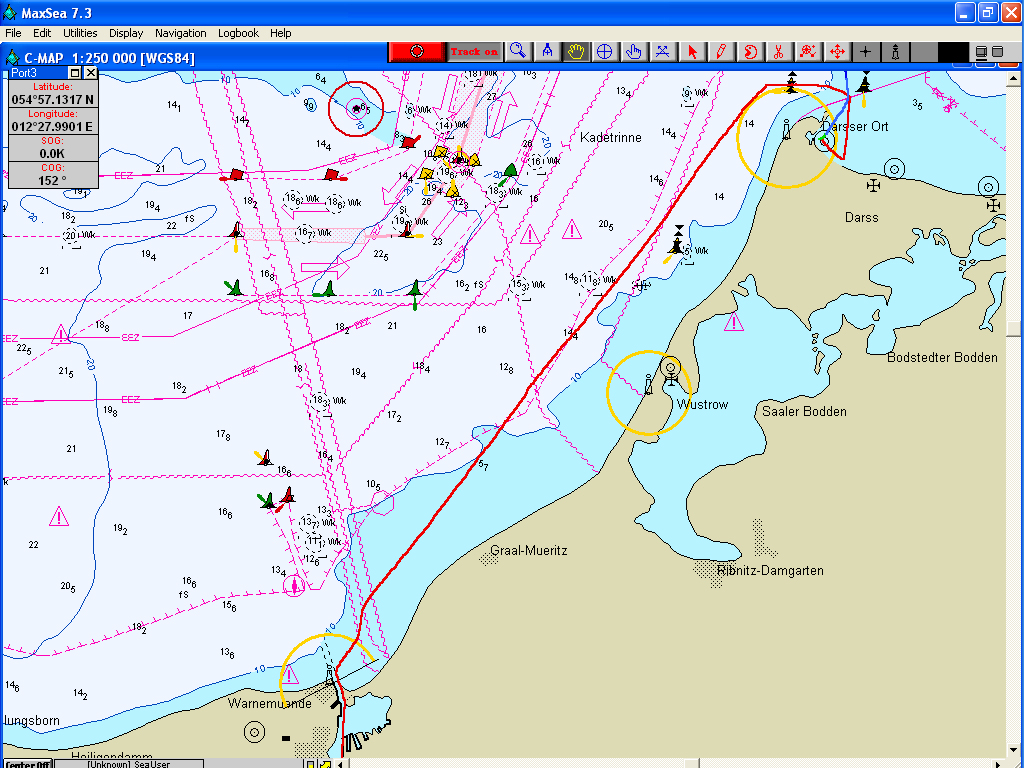
Task: Click the underlined window layout icon
Action: click(981, 52)
